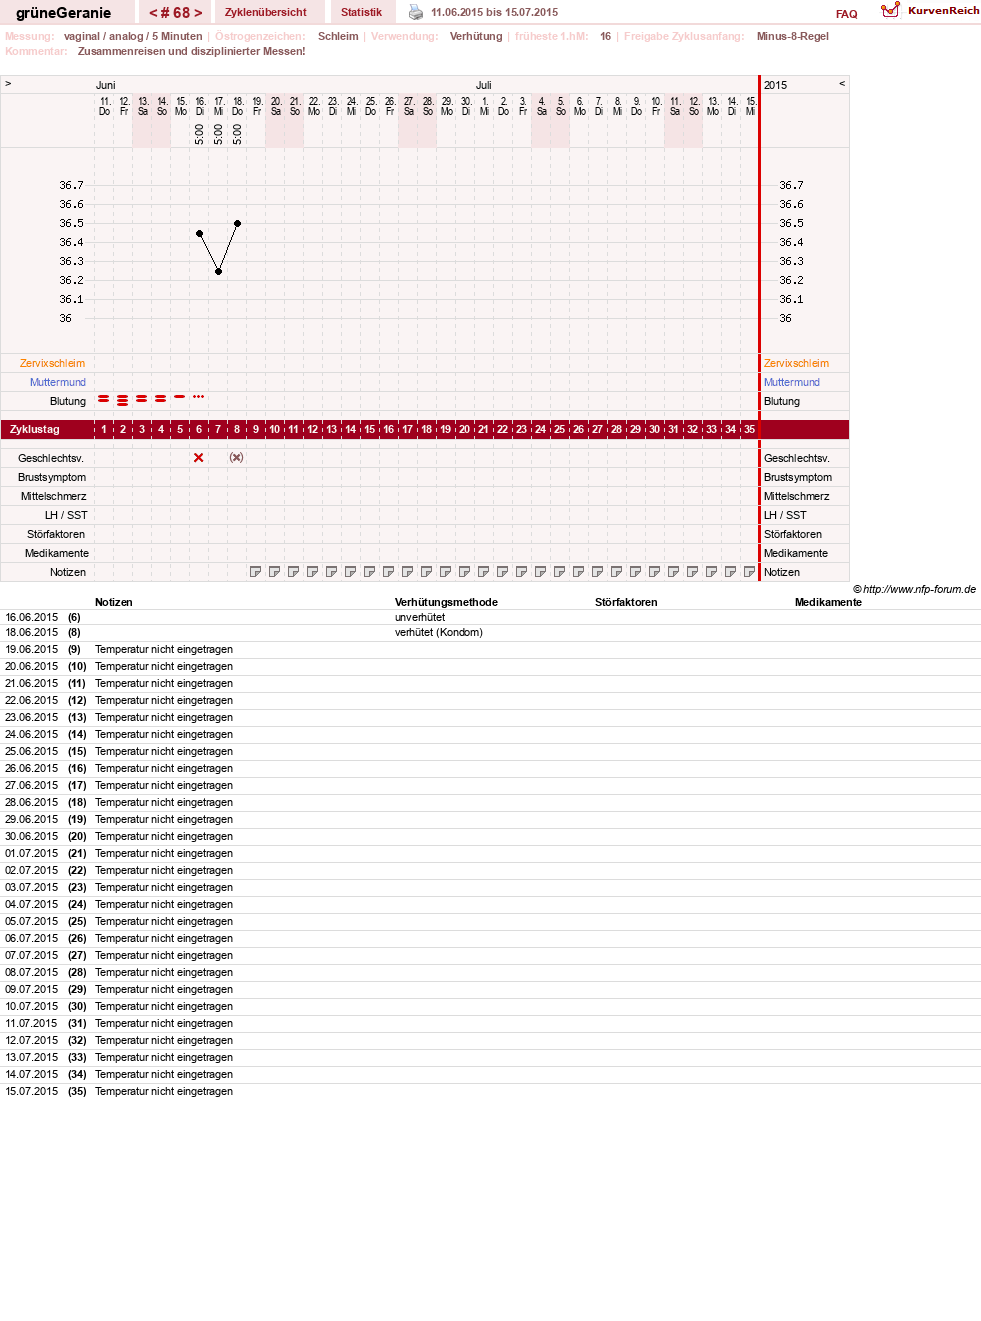
Task: Click the spotting dots on cycle day 6
Action: click(199, 397)
